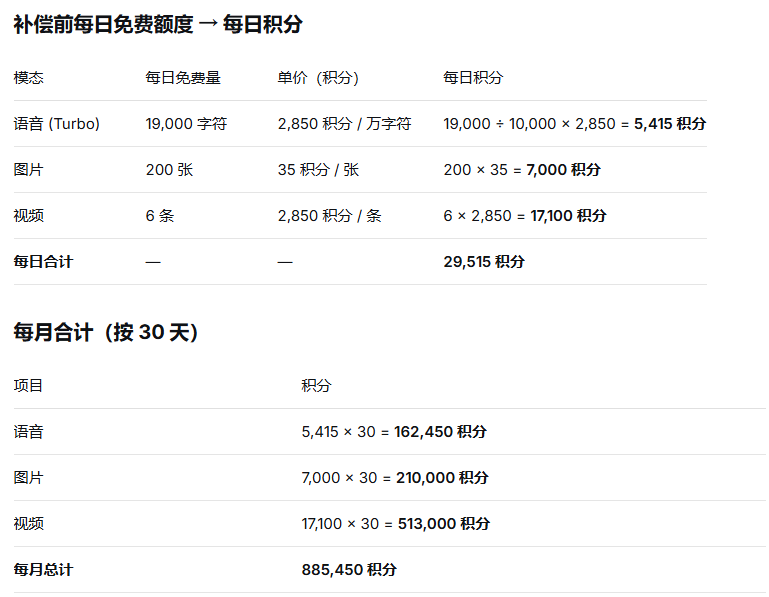Click the 6 × 2,850 = 17,100 积分 cell
Viewport: 769px width, 597px height.
click(525, 216)
